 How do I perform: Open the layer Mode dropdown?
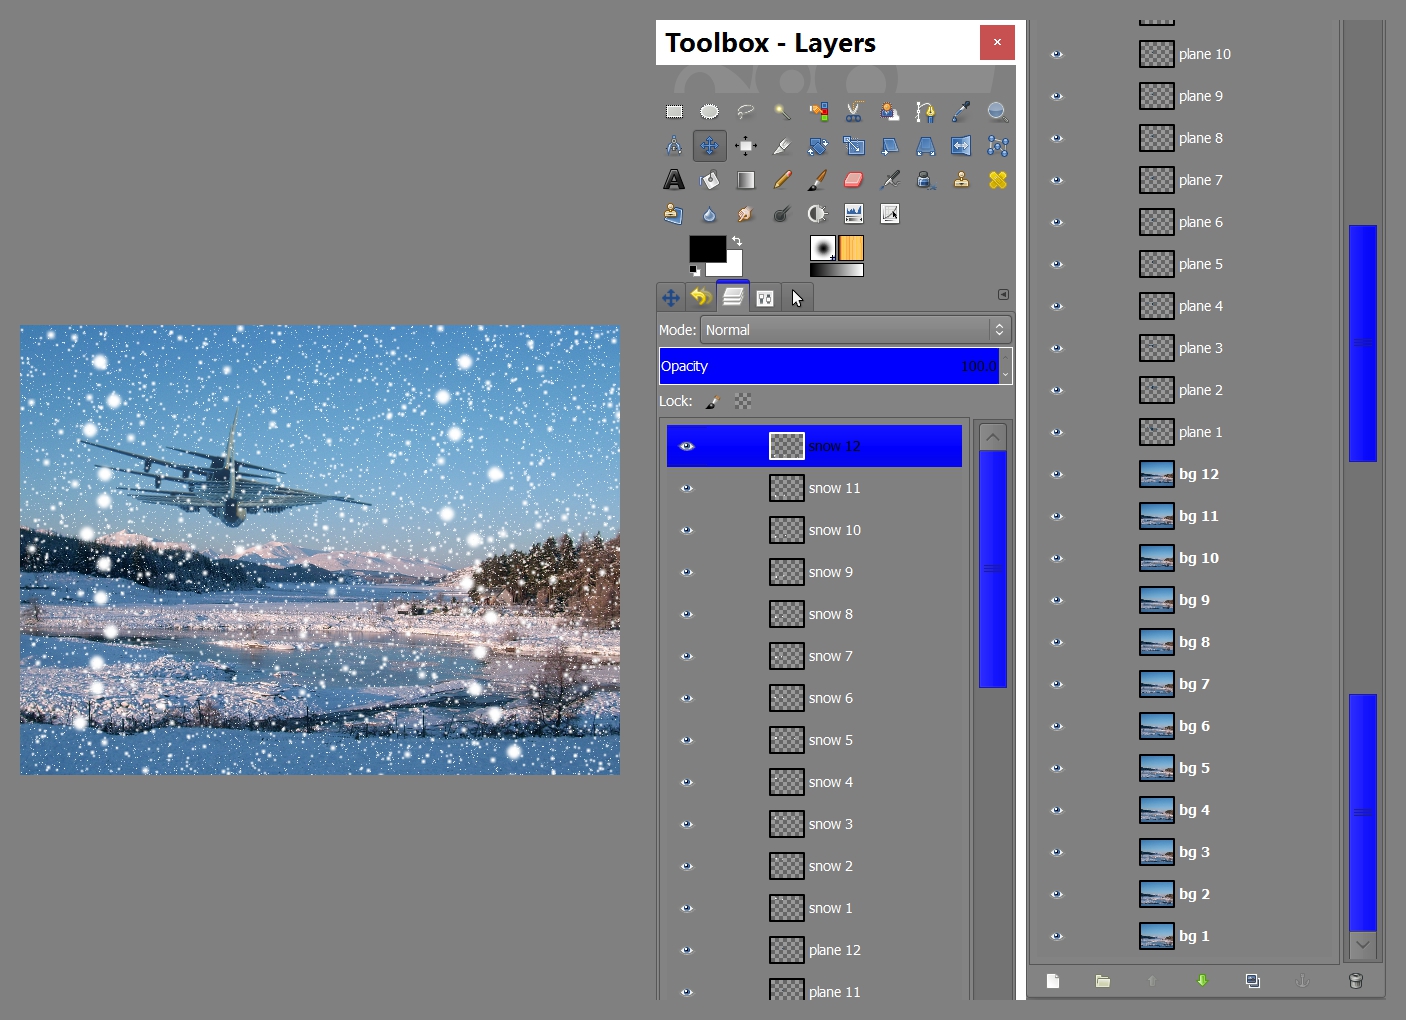point(856,330)
